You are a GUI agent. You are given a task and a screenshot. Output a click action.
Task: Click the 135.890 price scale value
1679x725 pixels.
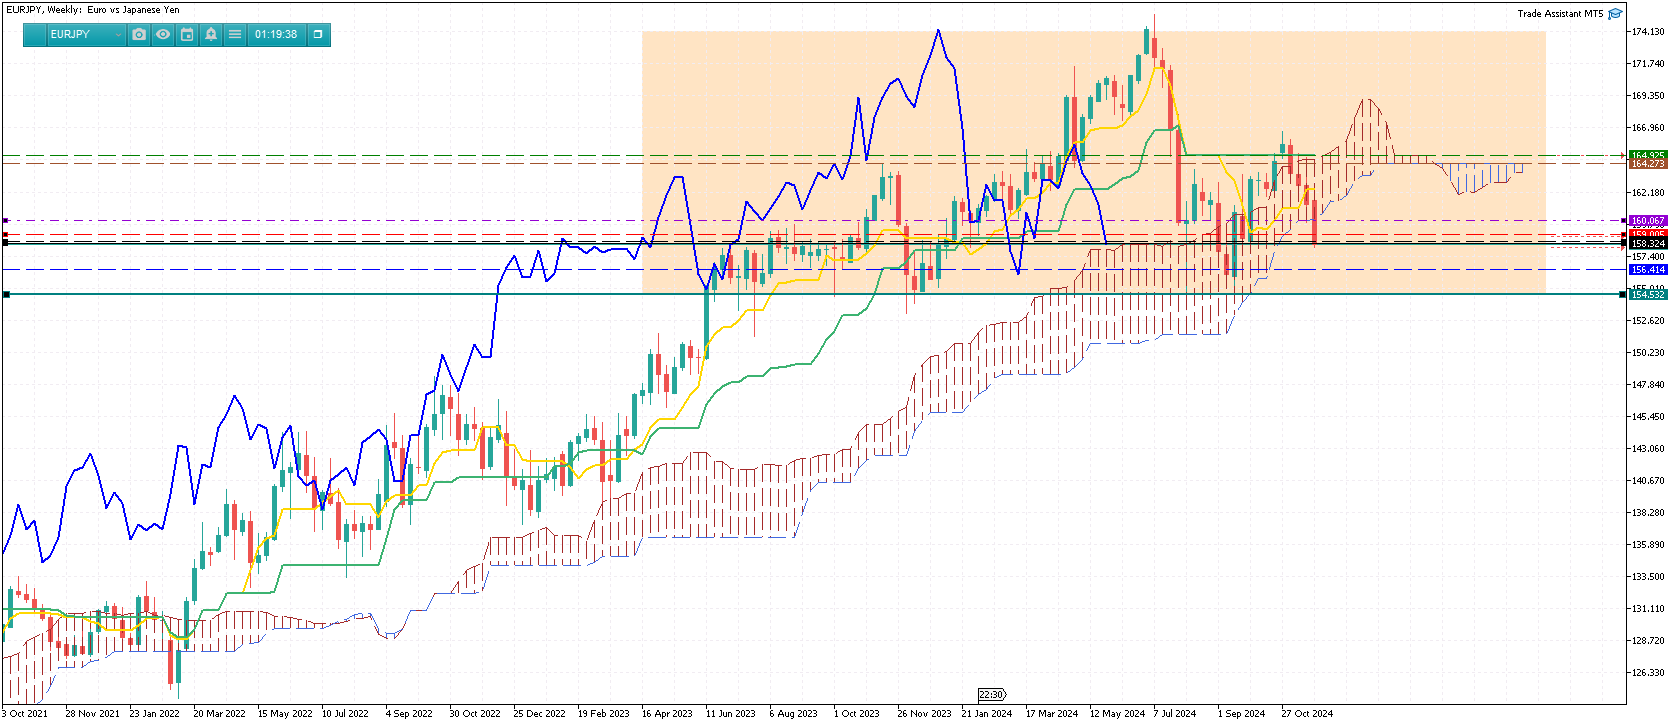click(x=1648, y=545)
